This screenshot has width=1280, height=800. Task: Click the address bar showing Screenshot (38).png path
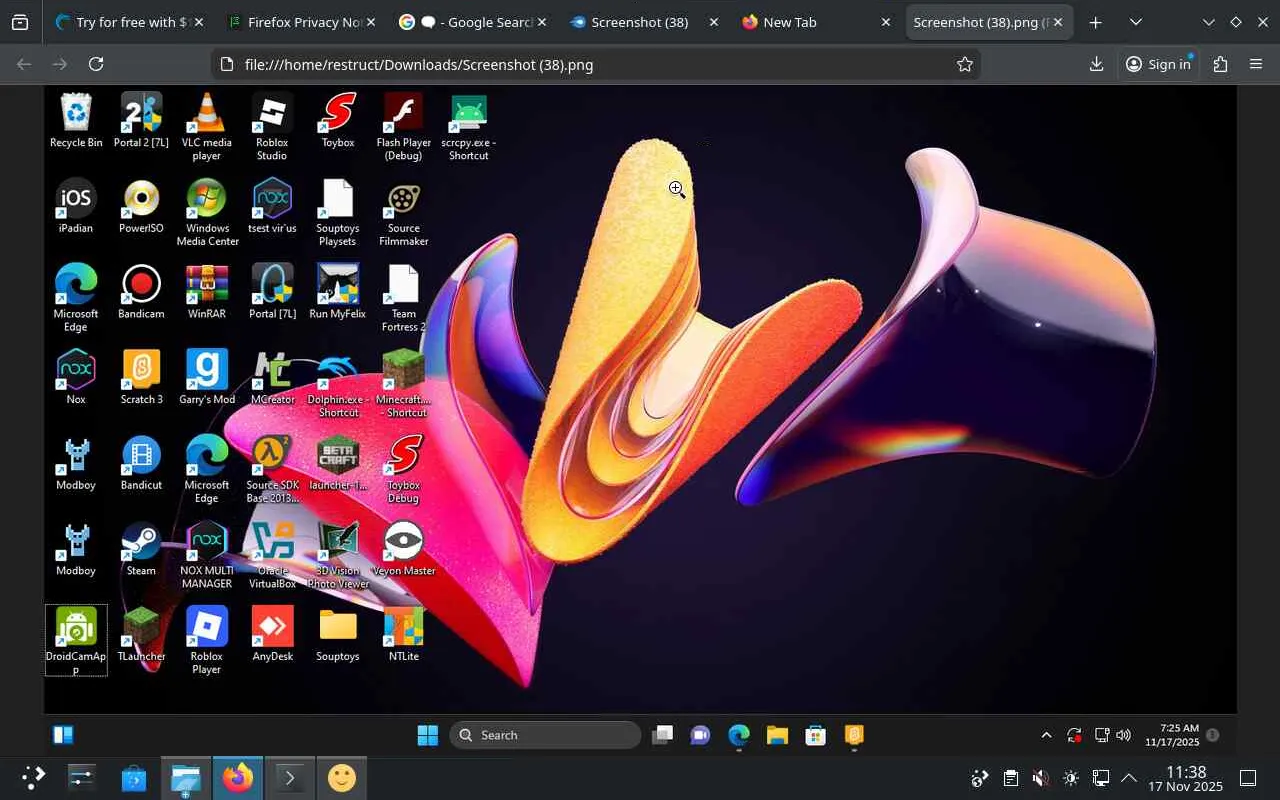click(595, 64)
